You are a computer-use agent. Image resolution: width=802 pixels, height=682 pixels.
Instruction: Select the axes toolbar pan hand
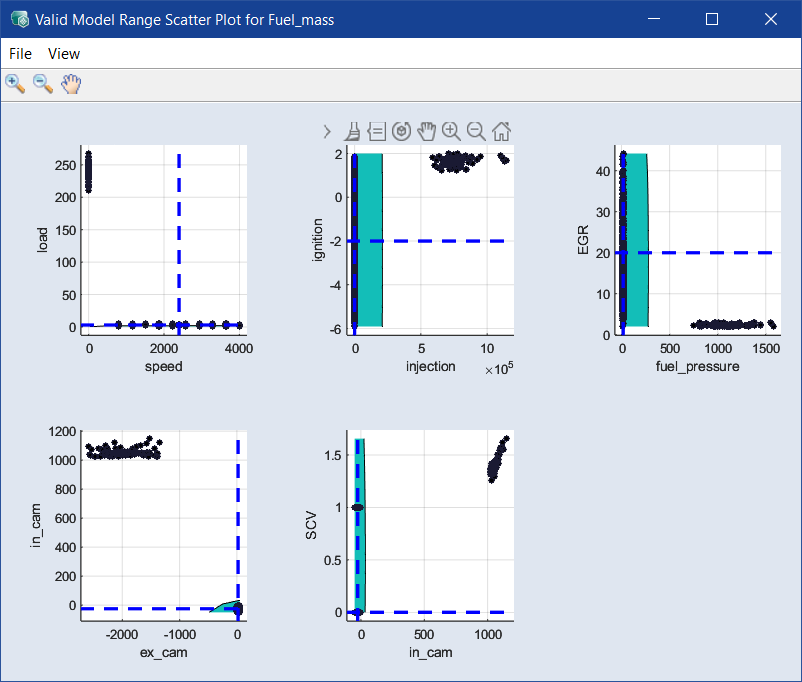426,131
